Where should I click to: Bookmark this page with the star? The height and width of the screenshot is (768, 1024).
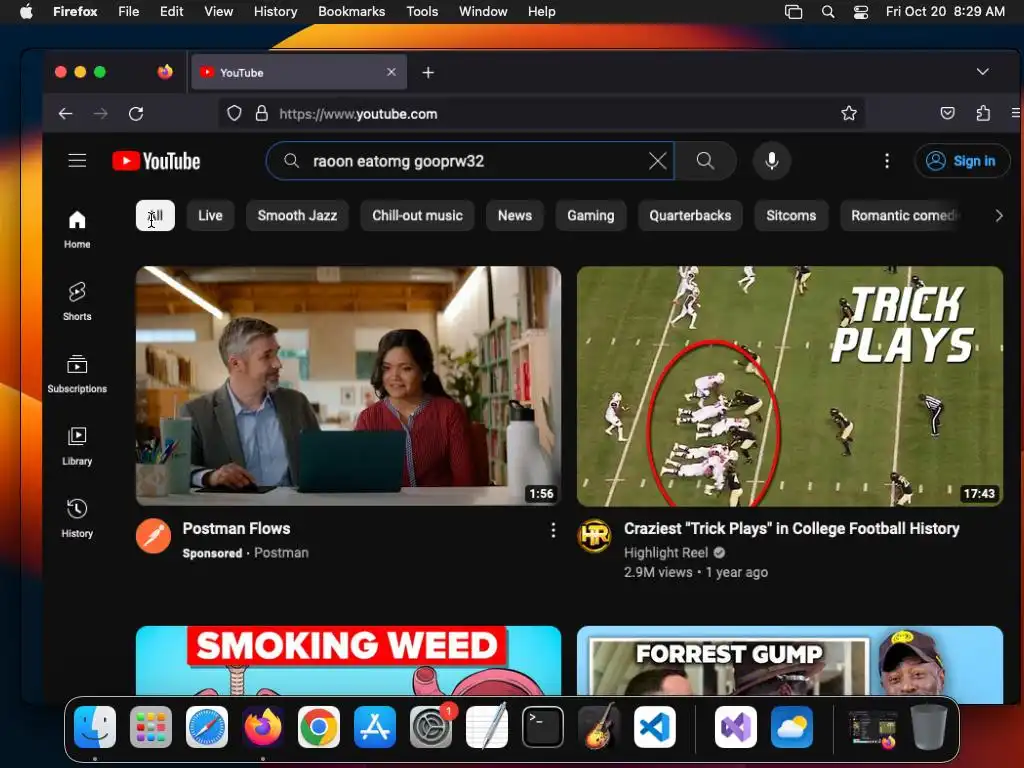pyautogui.click(x=848, y=114)
